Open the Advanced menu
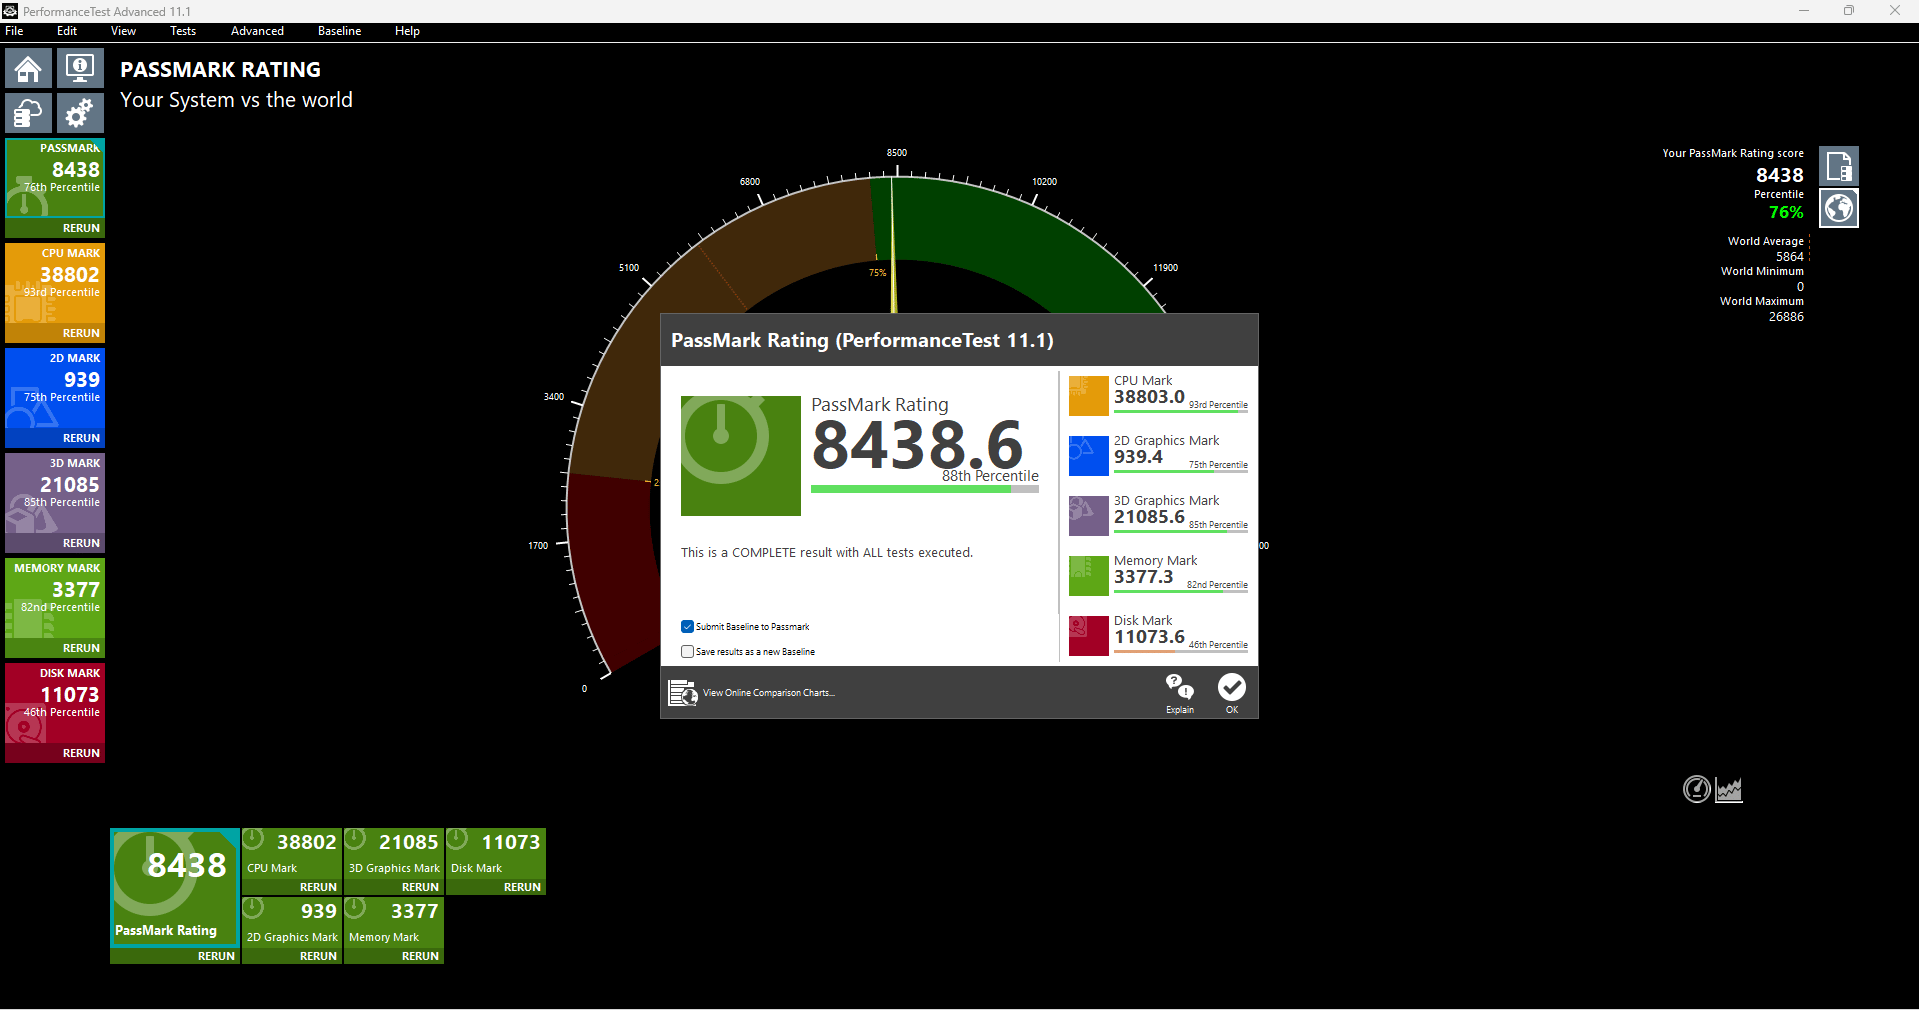The width and height of the screenshot is (1919, 1010). pyautogui.click(x=257, y=31)
